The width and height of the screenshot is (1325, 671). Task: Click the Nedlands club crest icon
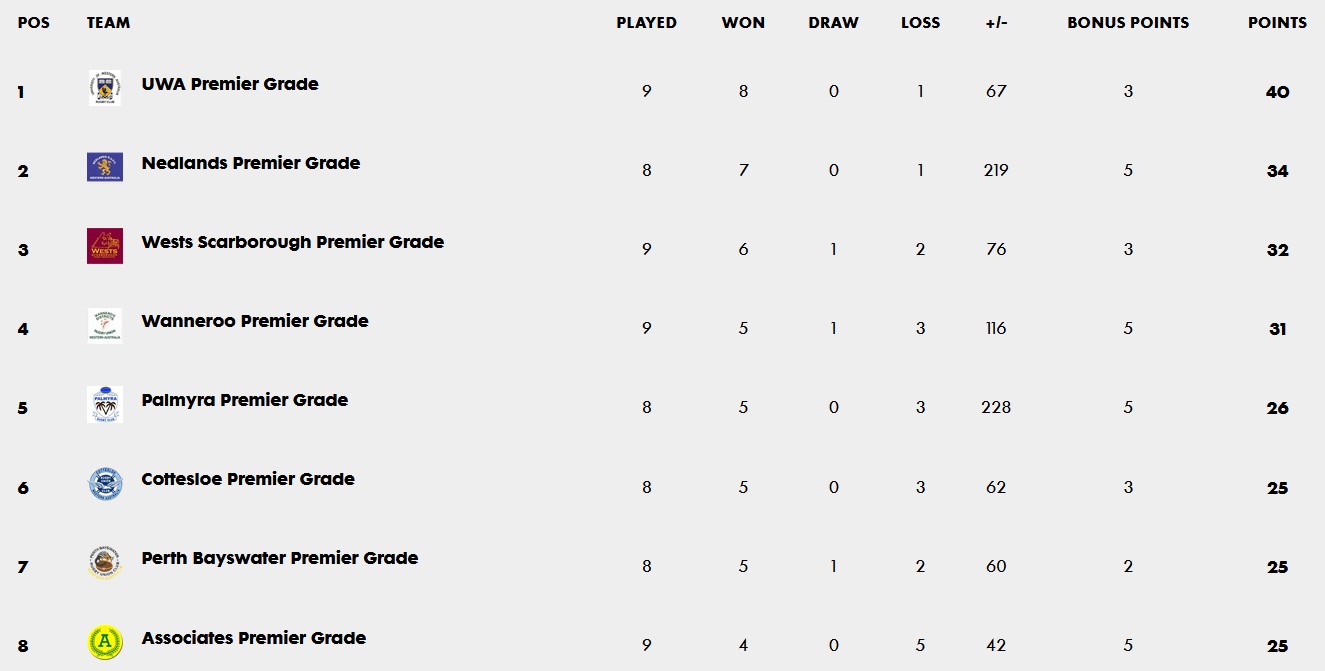tap(105, 167)
